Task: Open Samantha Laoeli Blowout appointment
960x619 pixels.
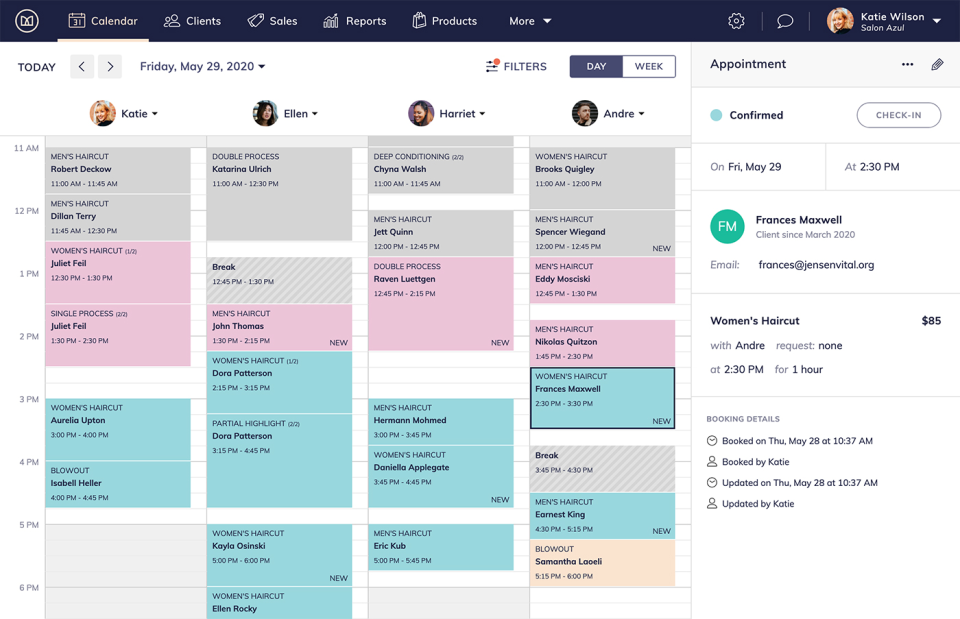Action: (602, 563)
